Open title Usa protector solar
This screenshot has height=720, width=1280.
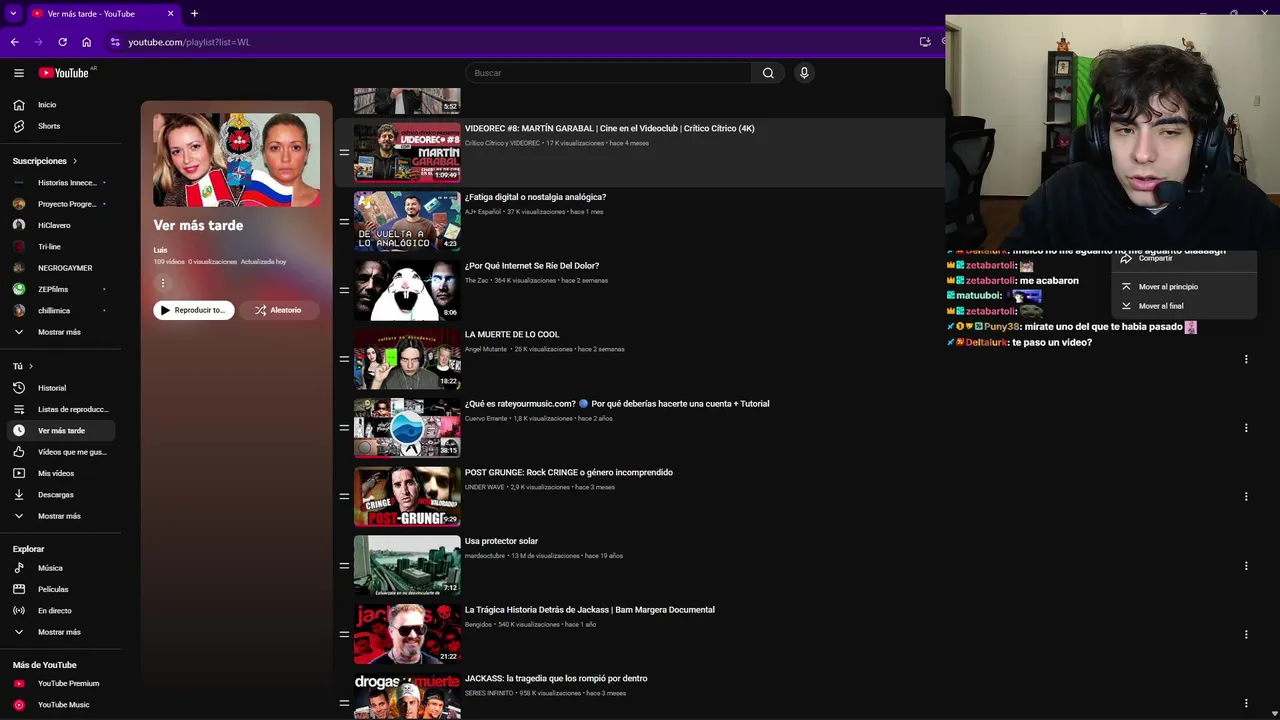point(501,541)
